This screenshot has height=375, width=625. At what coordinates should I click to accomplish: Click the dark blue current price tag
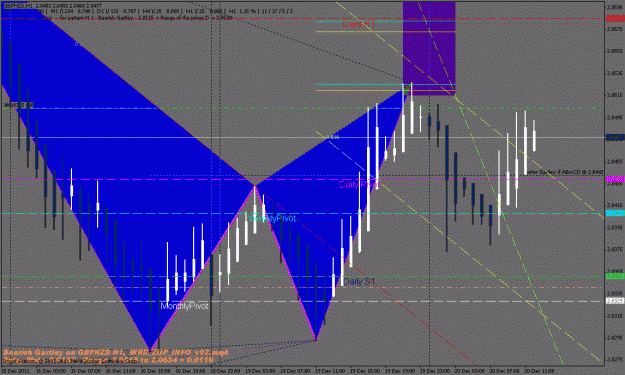point(615,137)
